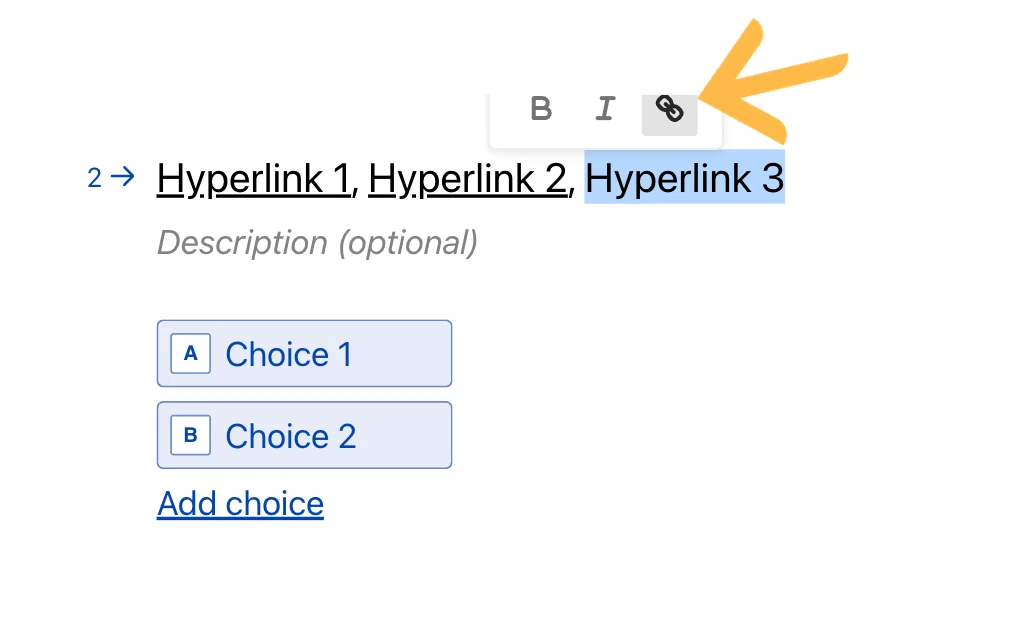Open the Hyperlink 2 link

[x=468, y=179]
